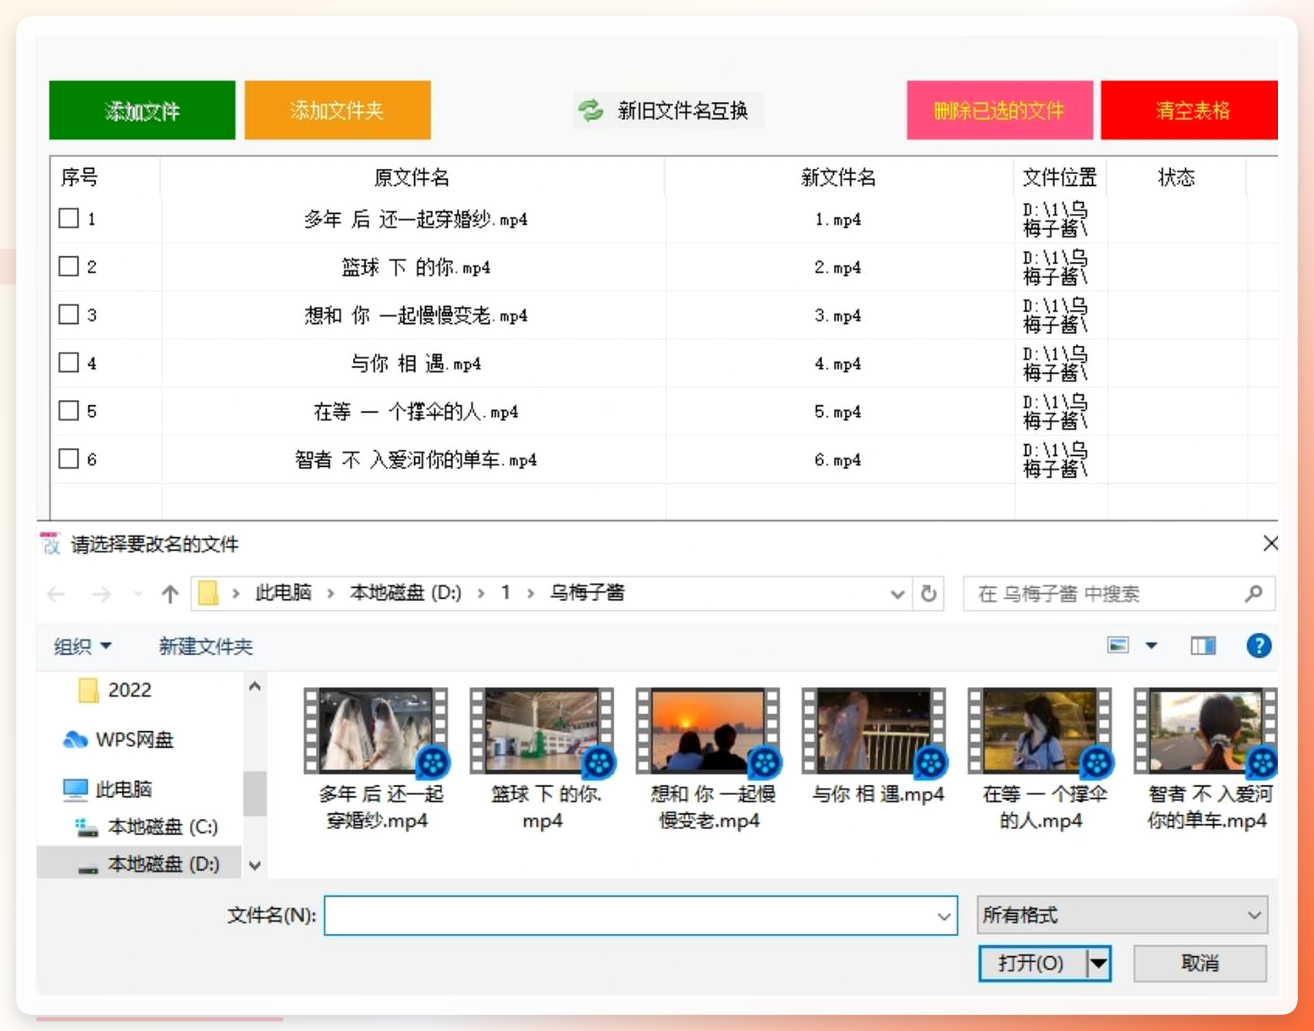Click 本地磁盘 (D:) in the address path
The height and width of the screenshot is (1031, 1314).
405,593
